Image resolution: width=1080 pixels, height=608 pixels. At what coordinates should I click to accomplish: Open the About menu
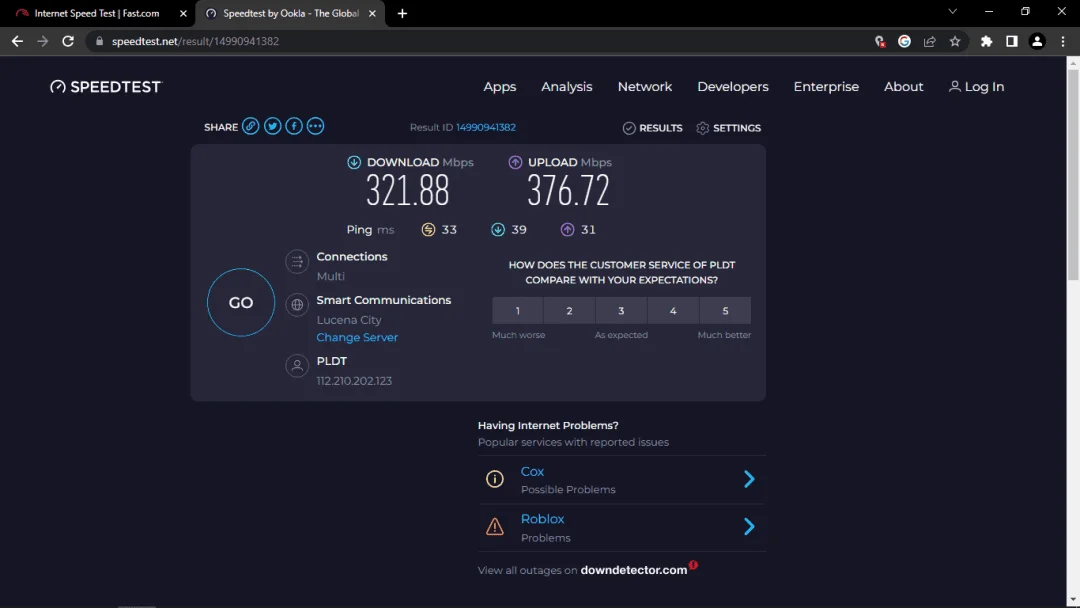(904, 87)
